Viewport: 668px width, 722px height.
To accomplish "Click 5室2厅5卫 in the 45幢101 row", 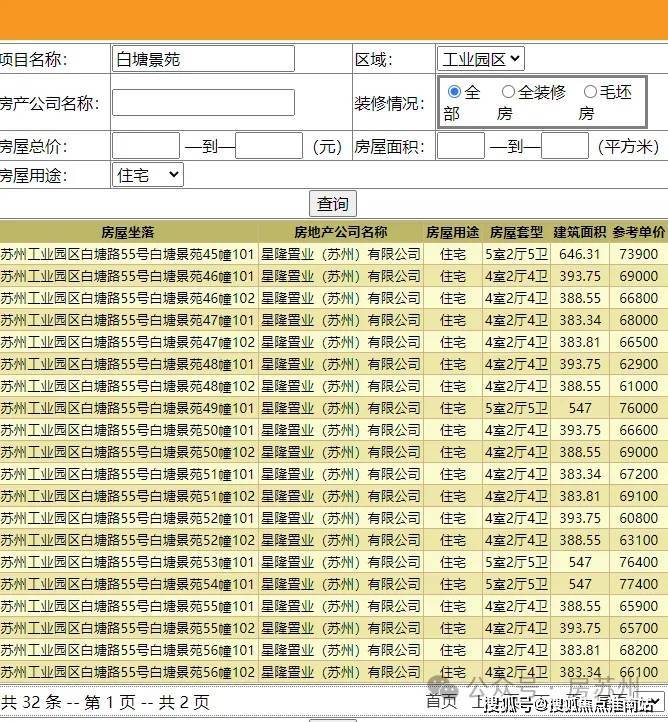I will coord(516,254).
